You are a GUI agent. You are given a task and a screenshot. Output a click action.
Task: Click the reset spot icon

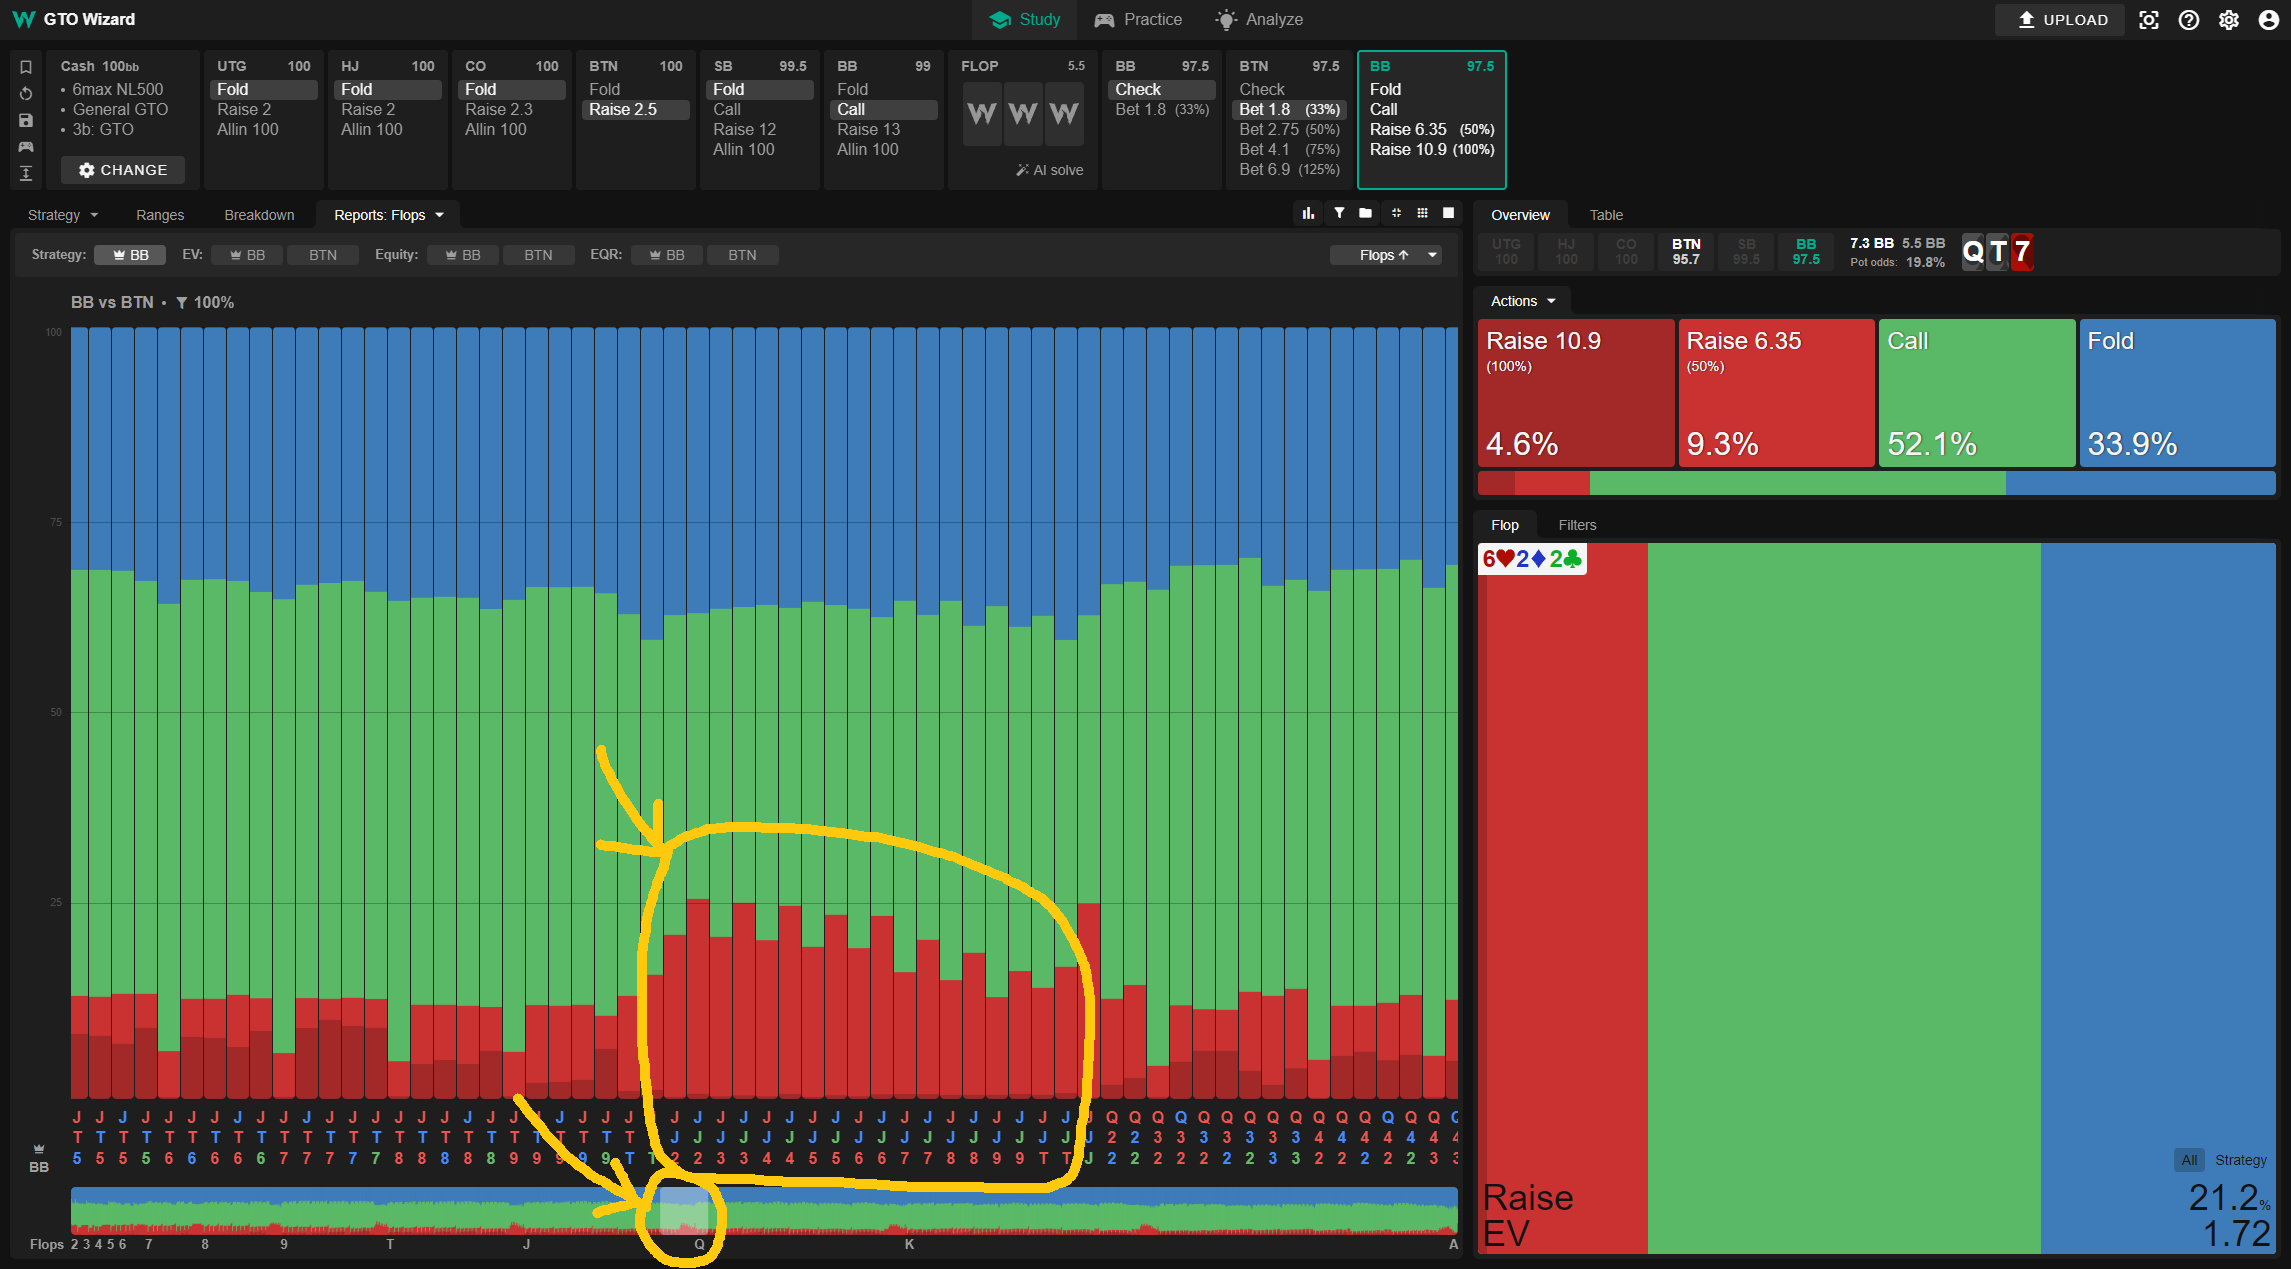(x=26, y=94)
